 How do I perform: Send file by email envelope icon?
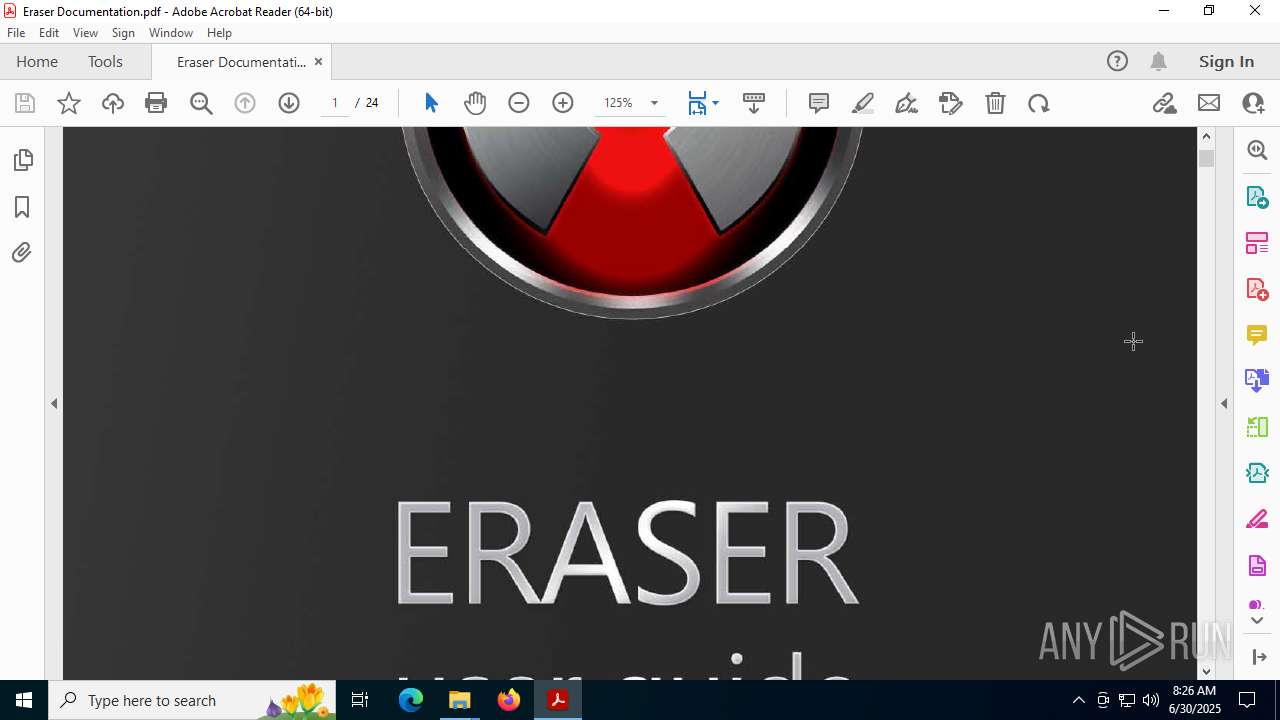(x=1209, y=103)
